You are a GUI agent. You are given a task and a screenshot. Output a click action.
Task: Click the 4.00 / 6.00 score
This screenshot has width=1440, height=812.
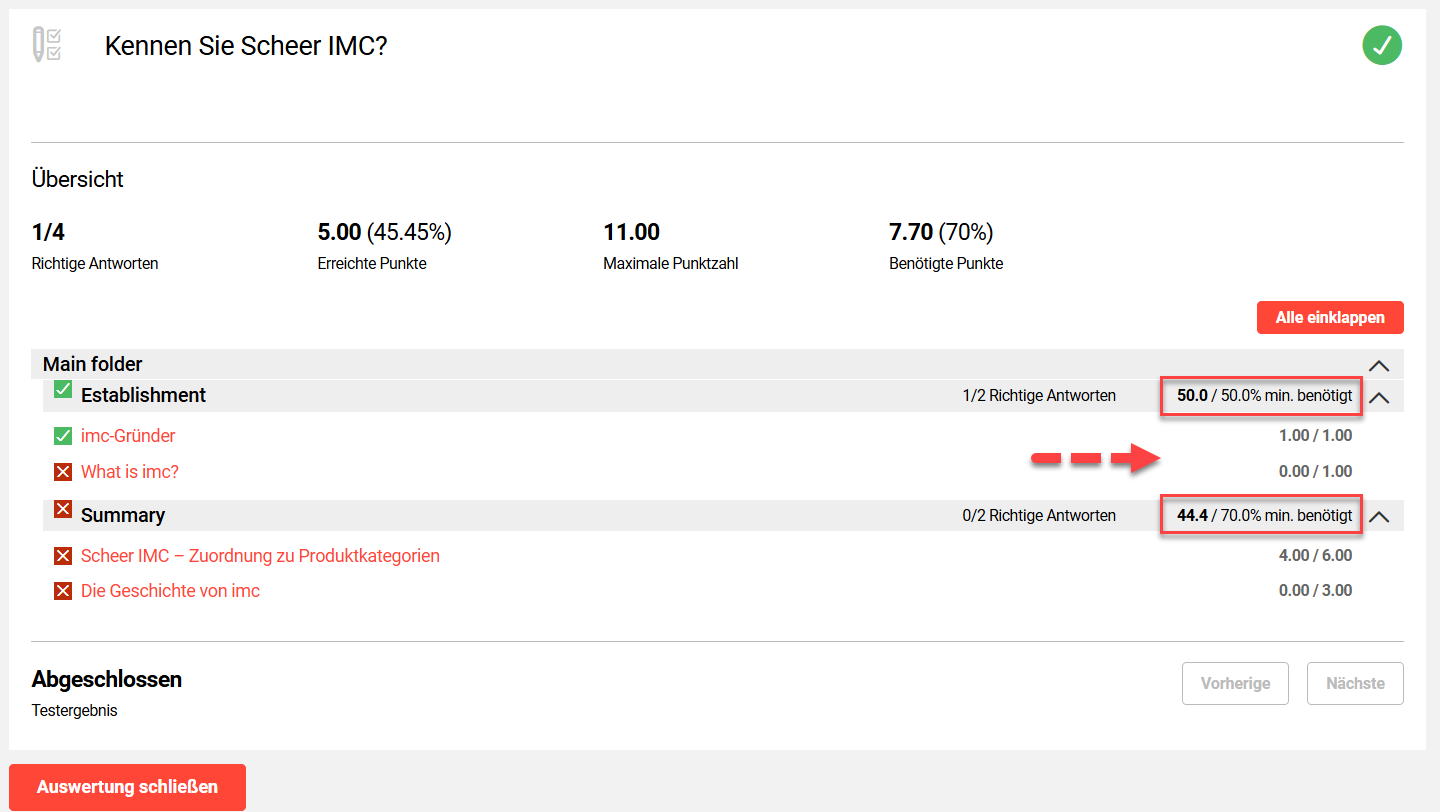click(1316, 556)
